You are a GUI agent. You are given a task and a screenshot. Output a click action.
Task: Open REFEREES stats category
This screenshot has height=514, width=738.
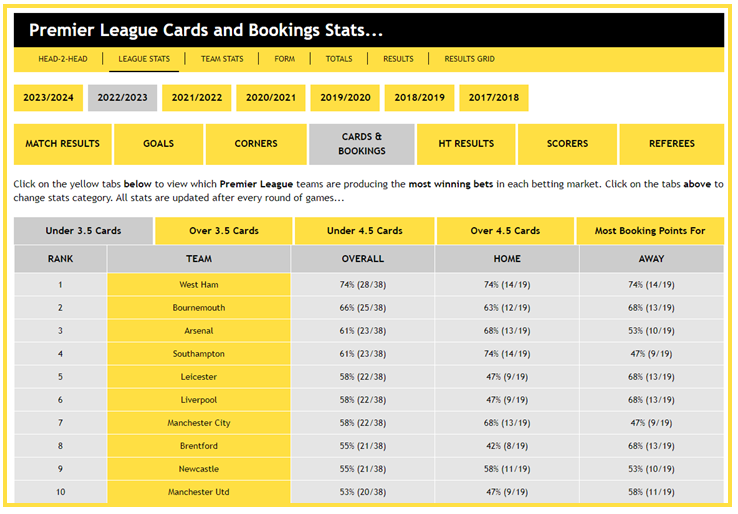[x=672, y=144]
